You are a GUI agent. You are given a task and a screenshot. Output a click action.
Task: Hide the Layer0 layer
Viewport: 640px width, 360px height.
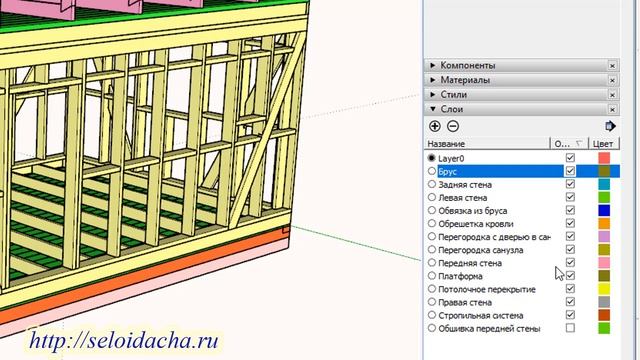[570, 158]
